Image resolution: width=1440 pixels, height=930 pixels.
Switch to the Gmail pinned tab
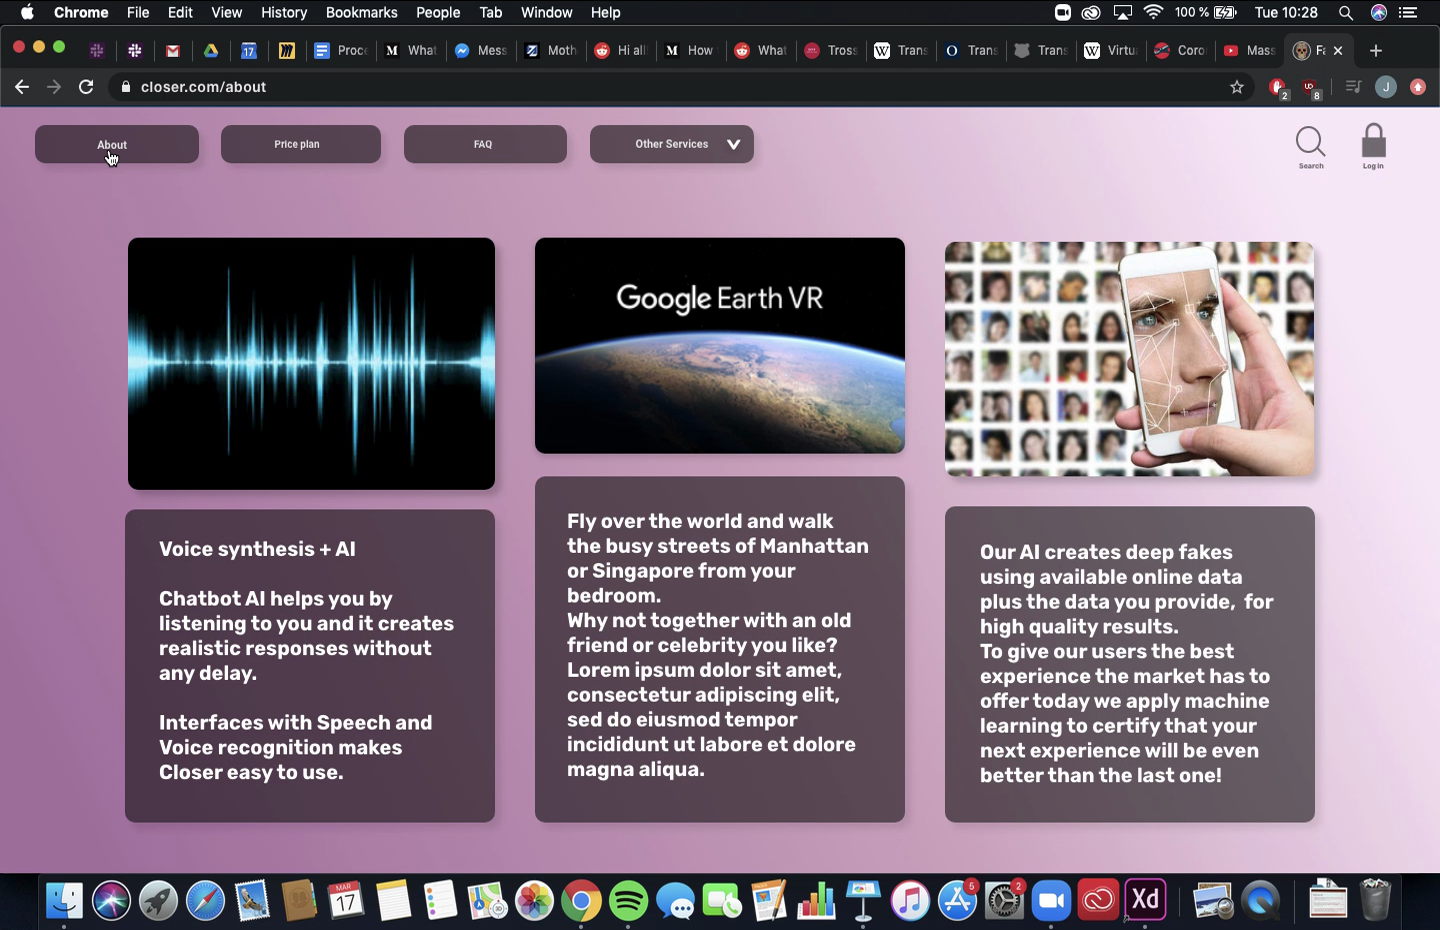173,50
